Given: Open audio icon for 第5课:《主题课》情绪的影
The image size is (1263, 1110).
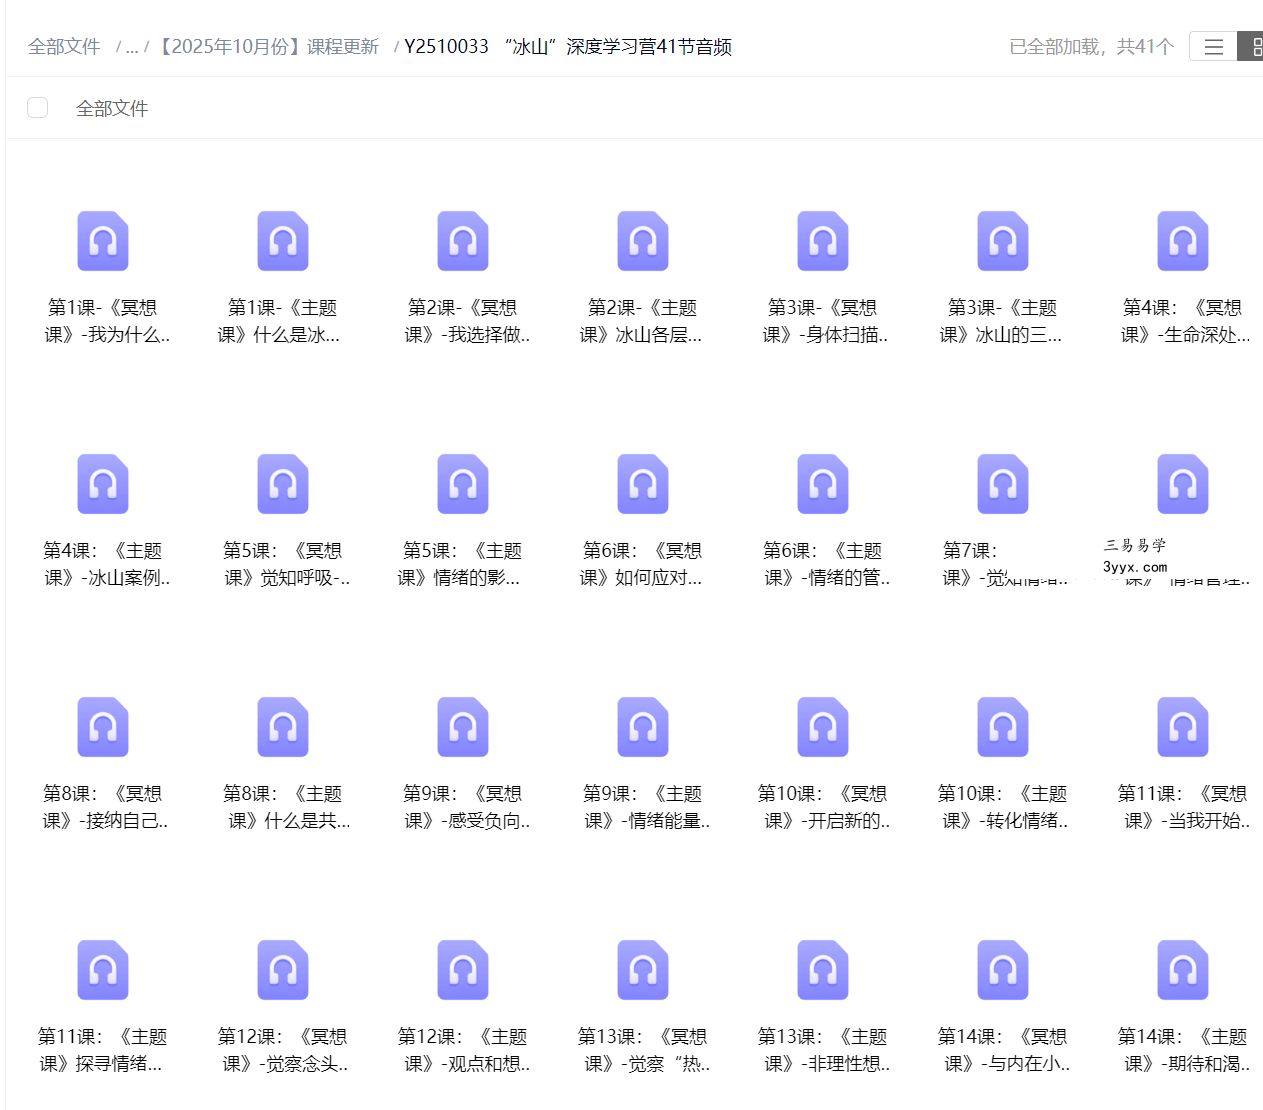Looking at the screenshot, I should [x=463, y=484].
